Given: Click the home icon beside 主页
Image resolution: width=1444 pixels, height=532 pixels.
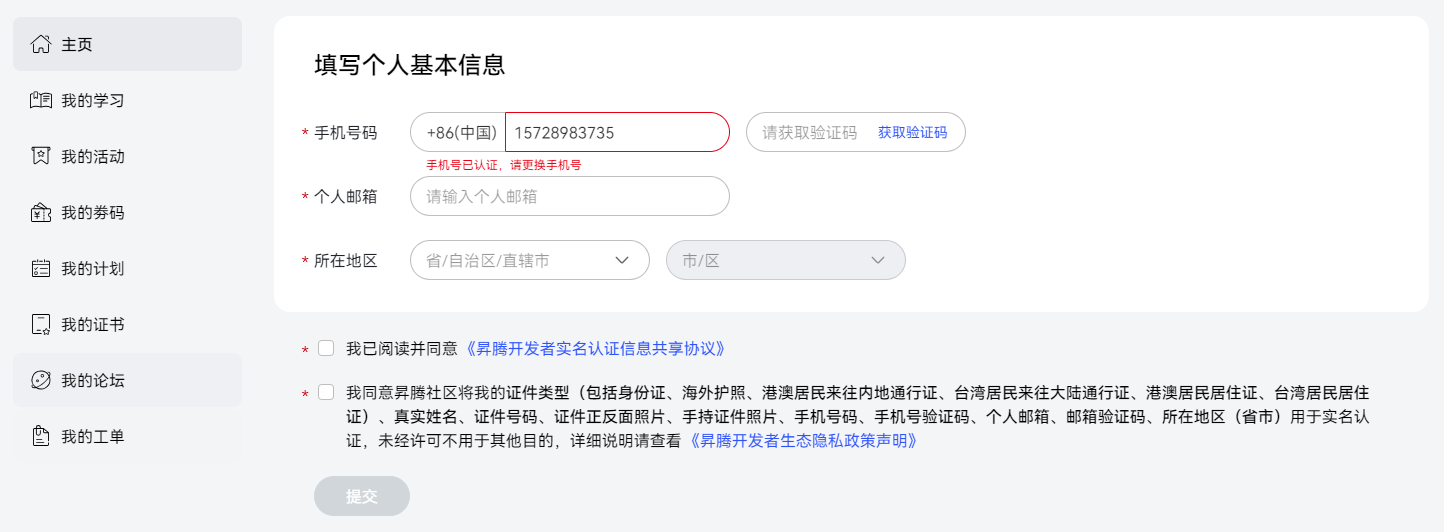Looking at the screenshot, I should [41, 44].
